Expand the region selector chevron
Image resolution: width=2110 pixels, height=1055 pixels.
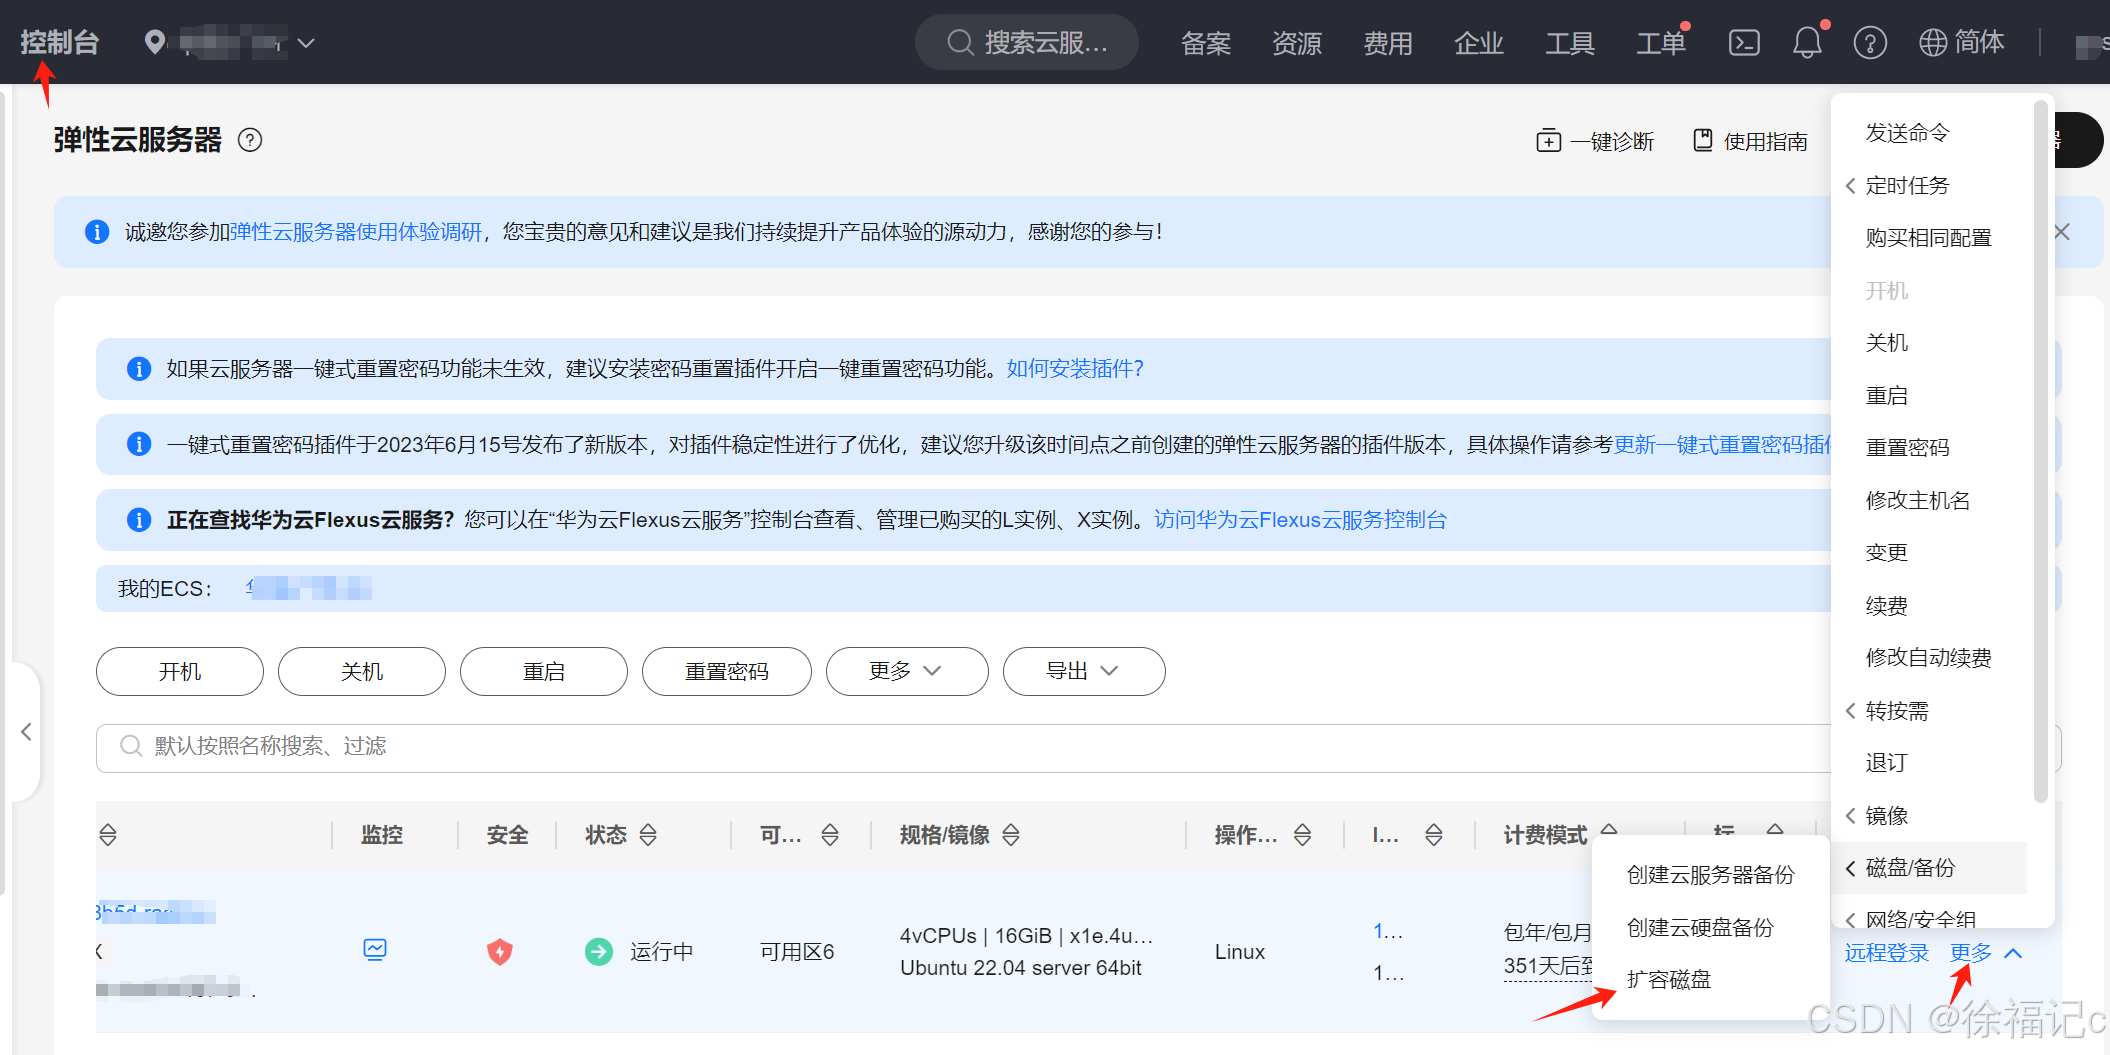[x=307, y=43]
